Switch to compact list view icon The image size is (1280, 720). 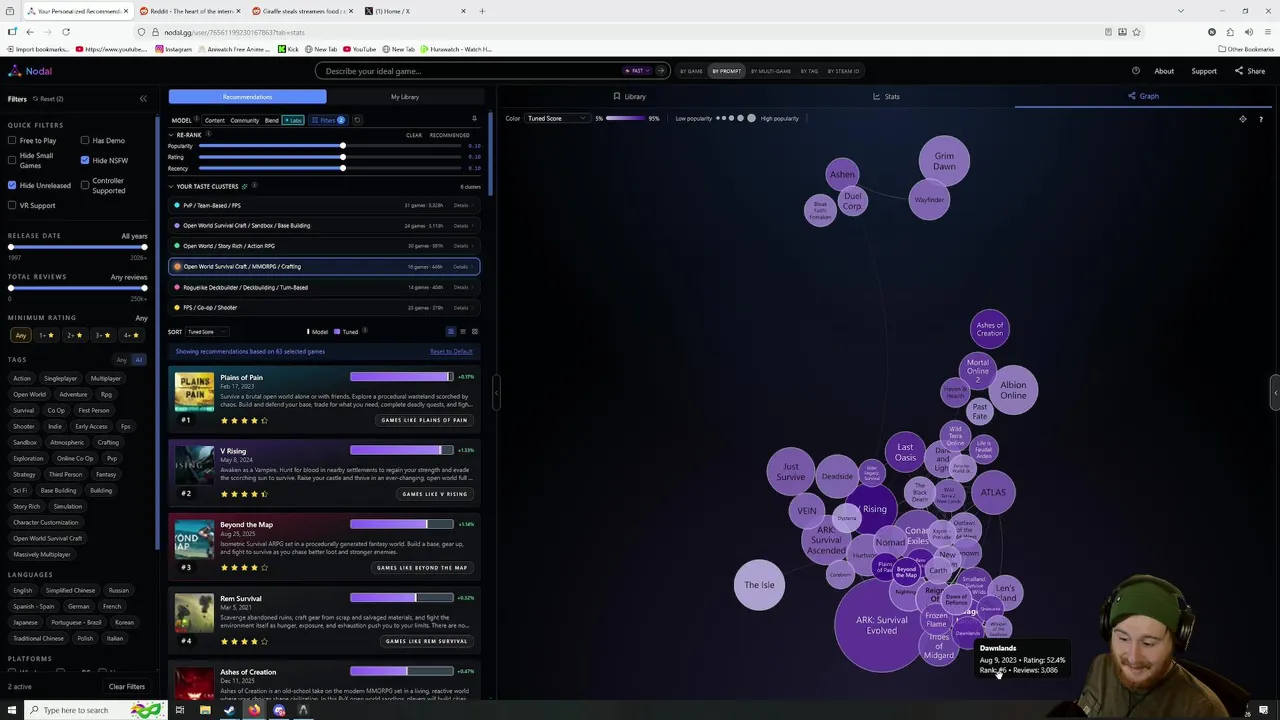coord(462,331)
